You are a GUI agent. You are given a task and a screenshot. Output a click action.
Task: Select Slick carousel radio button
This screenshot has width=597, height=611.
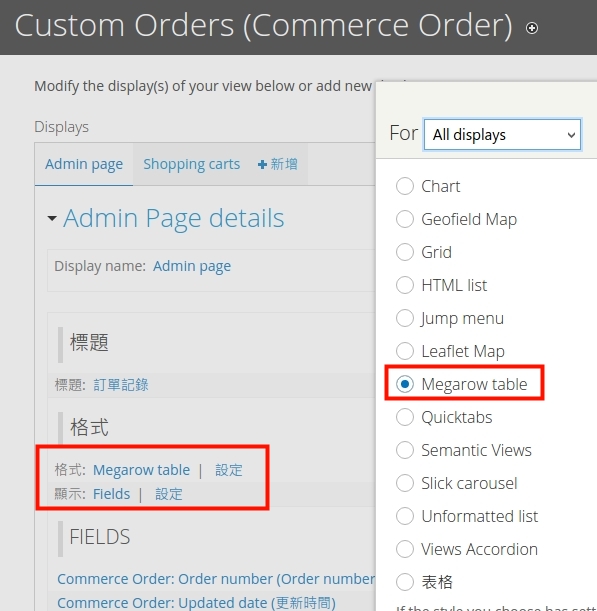pos(405,483)
